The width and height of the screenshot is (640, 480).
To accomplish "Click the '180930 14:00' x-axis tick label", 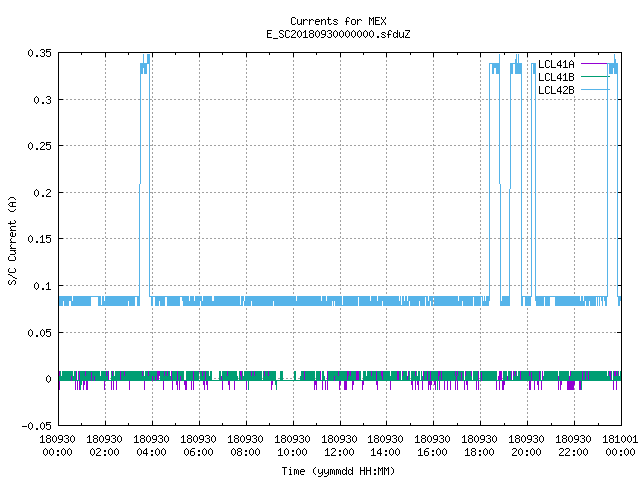I will click(386, 445).
